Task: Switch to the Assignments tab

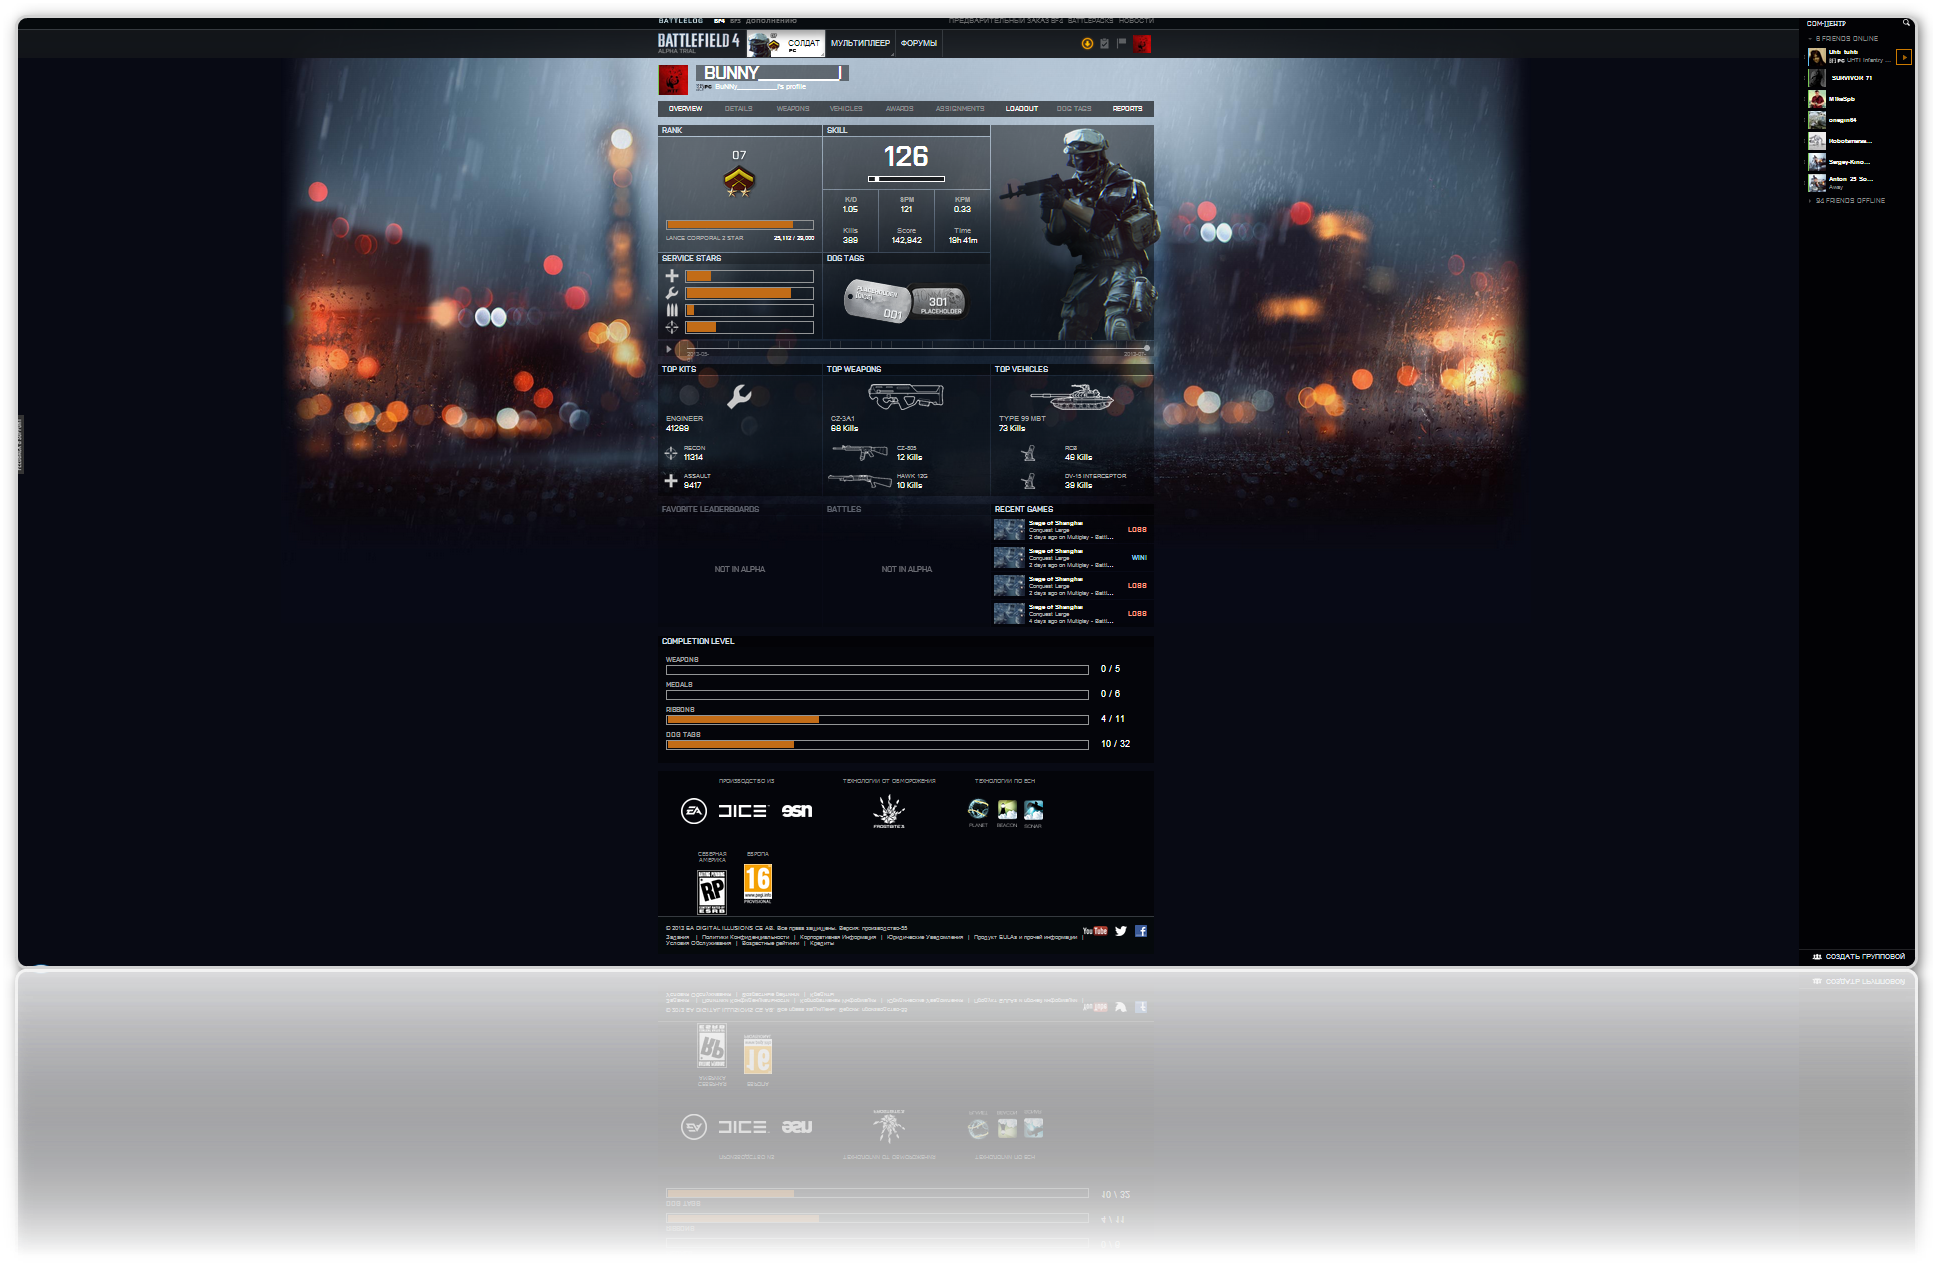Action: [x=960, y=108]
